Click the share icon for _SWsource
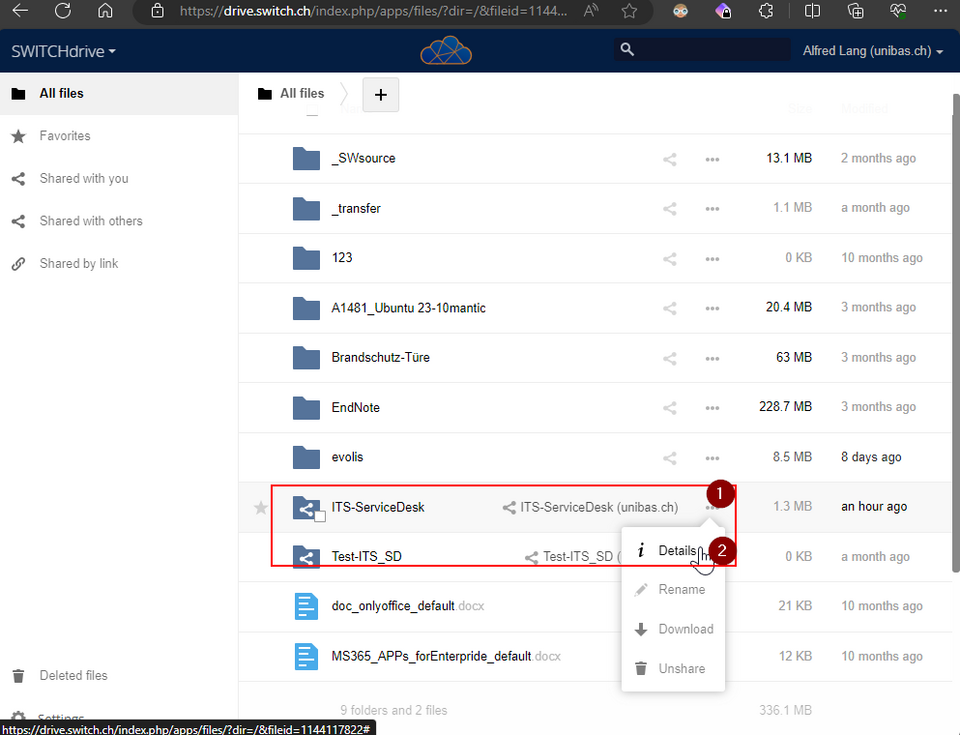960x735 pixels. tap(670, 159)
